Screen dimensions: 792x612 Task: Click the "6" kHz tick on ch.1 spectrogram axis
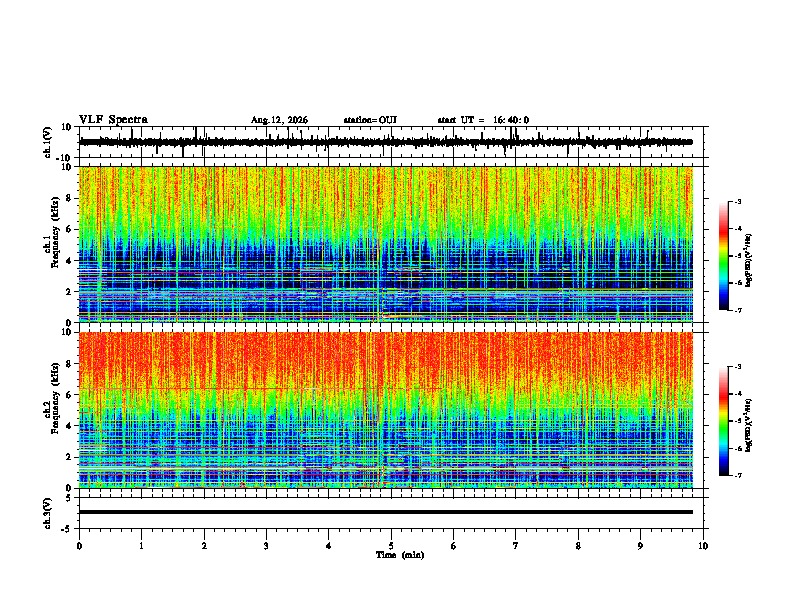coord(69,230)
